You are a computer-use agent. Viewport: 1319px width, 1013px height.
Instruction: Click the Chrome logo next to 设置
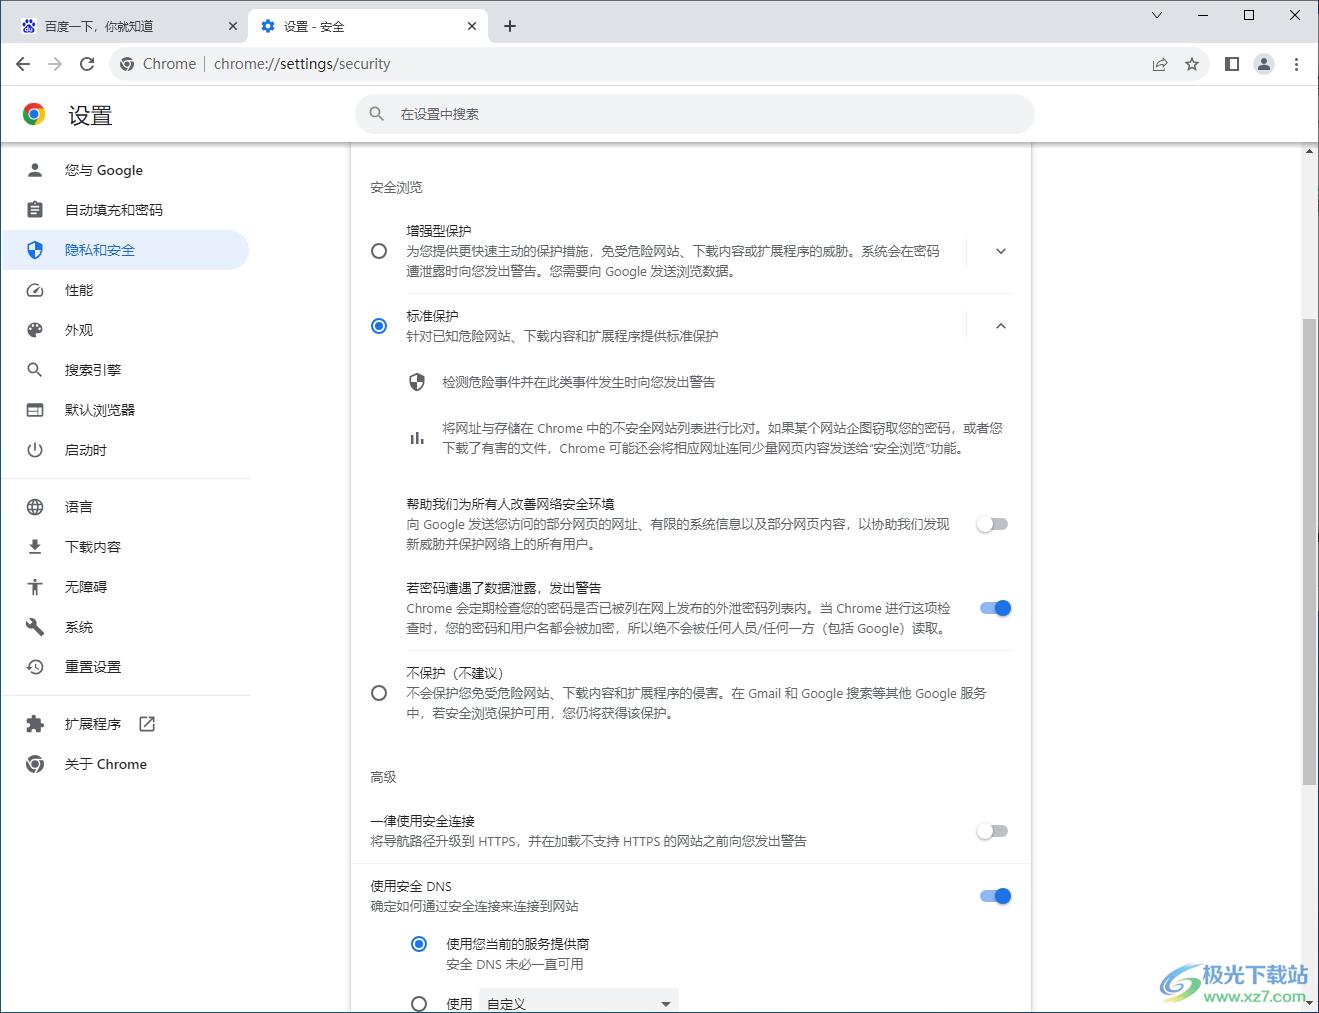coord(34,115)
